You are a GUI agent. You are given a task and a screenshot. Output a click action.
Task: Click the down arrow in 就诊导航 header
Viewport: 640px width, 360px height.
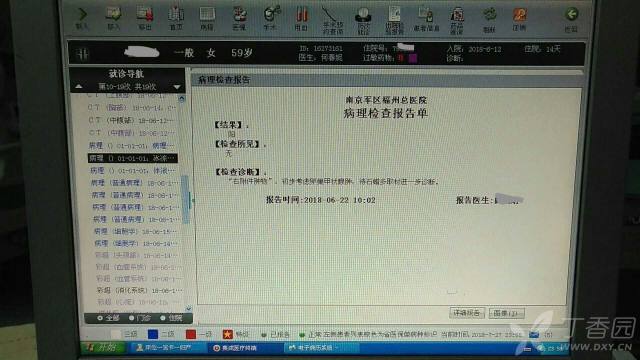point(177,87)
